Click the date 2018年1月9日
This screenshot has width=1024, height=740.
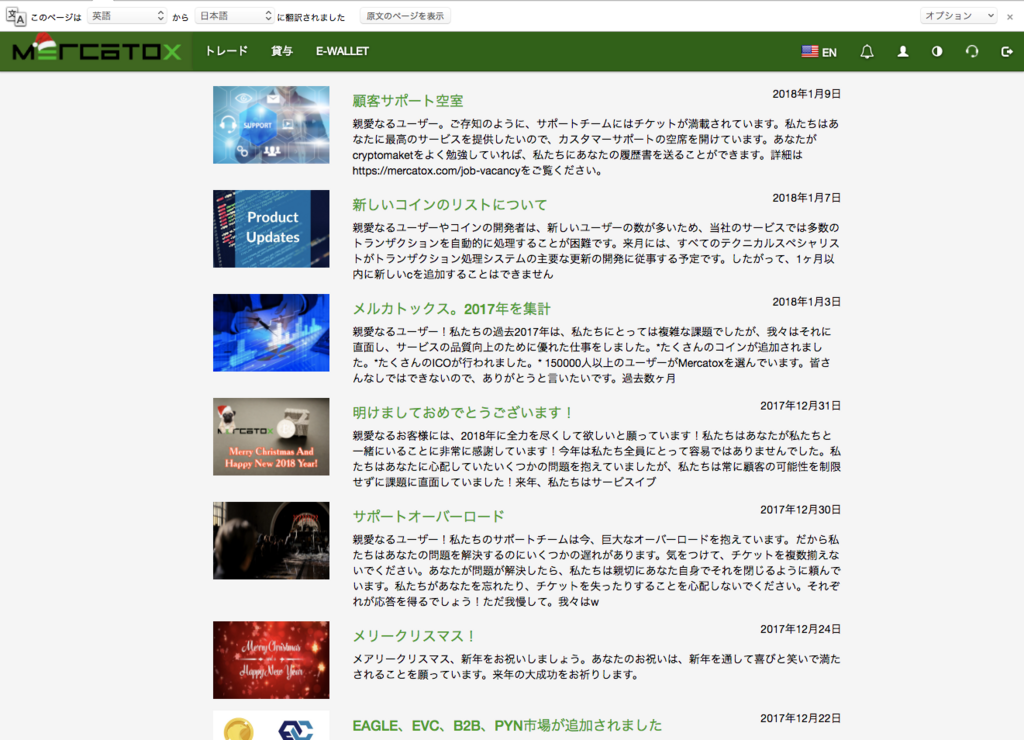(807, 94)
